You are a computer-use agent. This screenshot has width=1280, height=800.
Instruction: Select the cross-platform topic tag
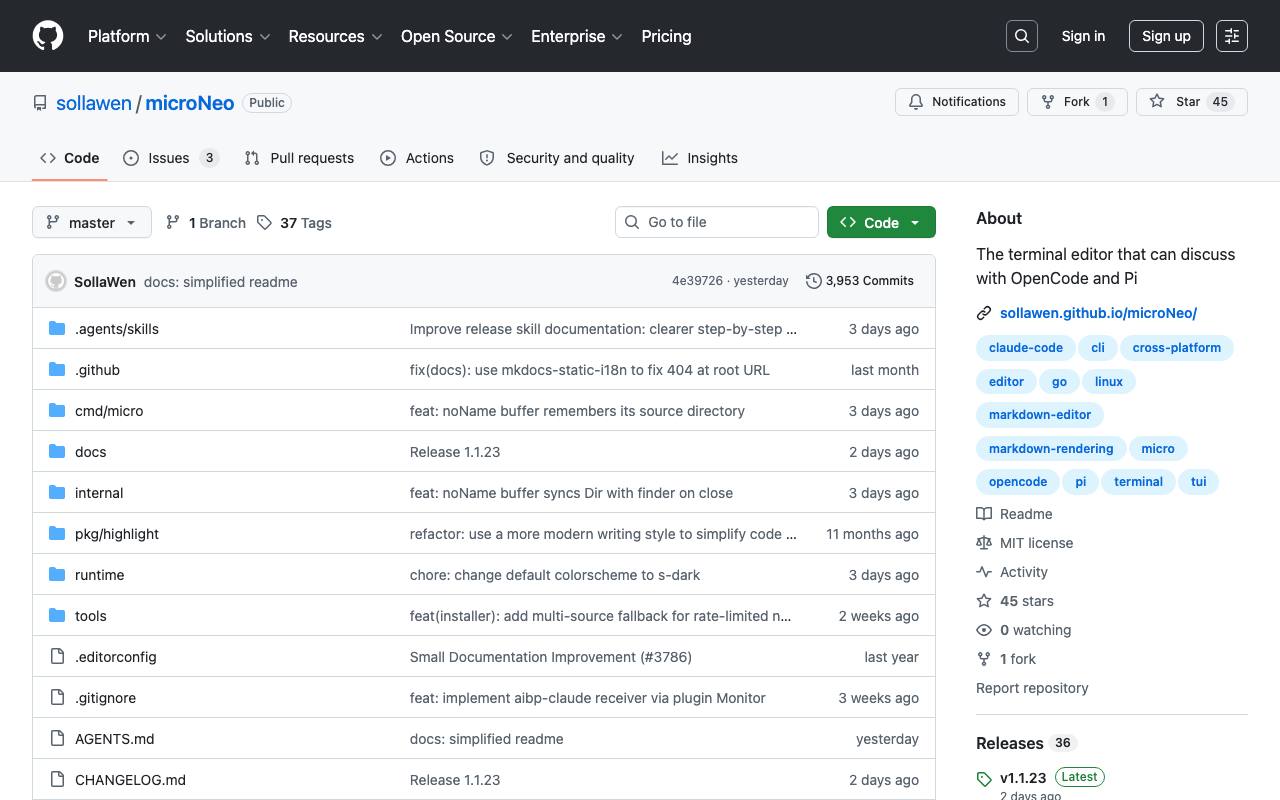tap(1177, 348)
